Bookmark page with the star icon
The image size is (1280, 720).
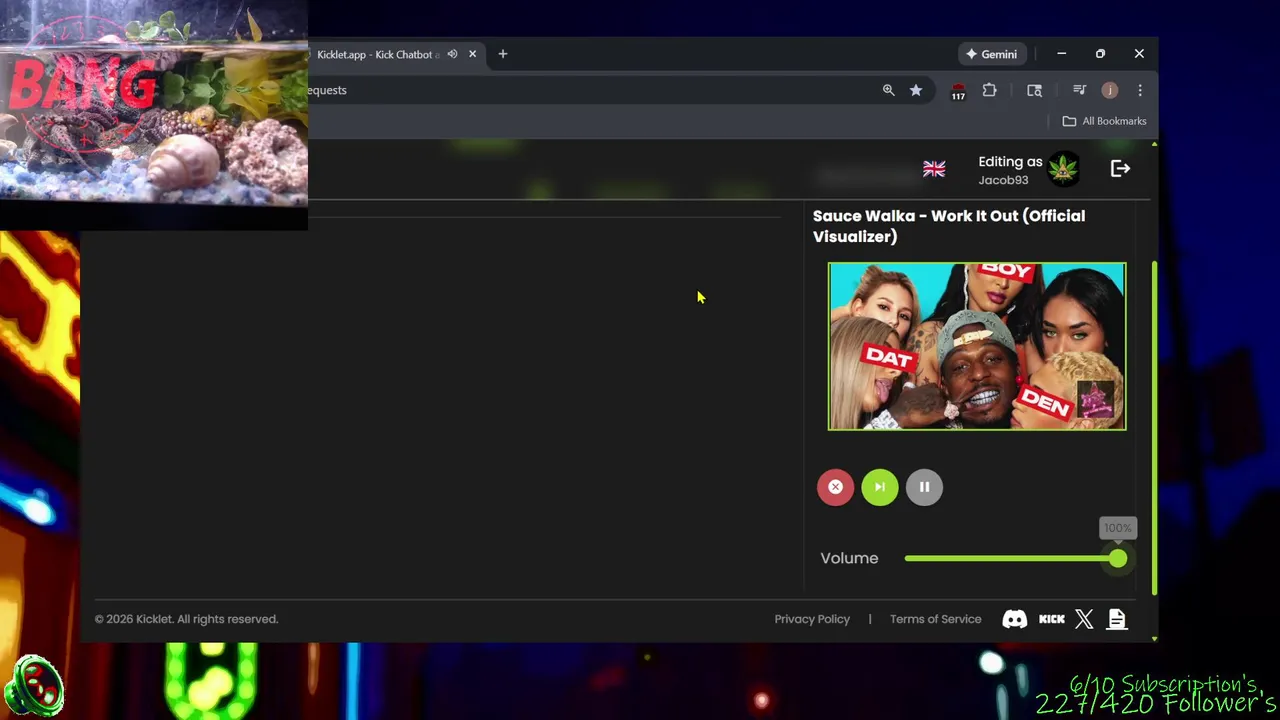(x=916, y=90)
